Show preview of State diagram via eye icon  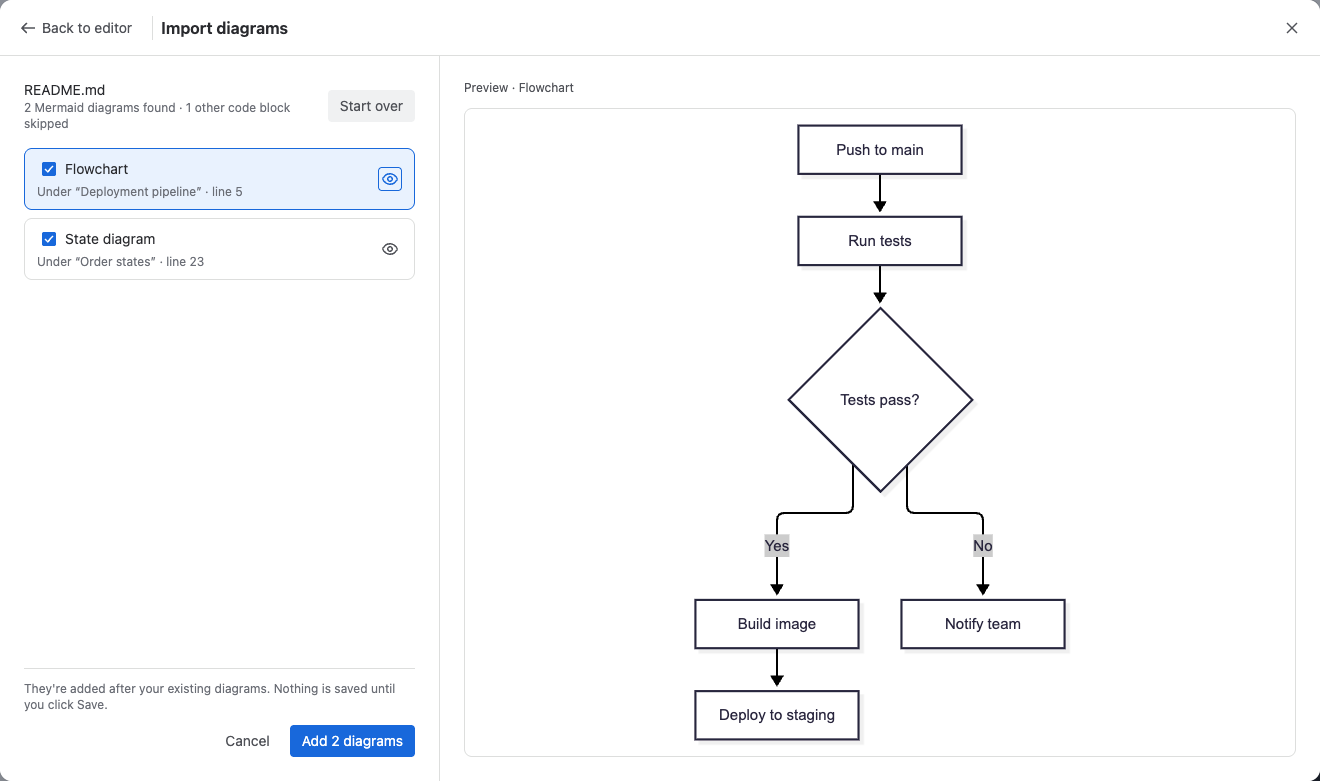[390, 249]
